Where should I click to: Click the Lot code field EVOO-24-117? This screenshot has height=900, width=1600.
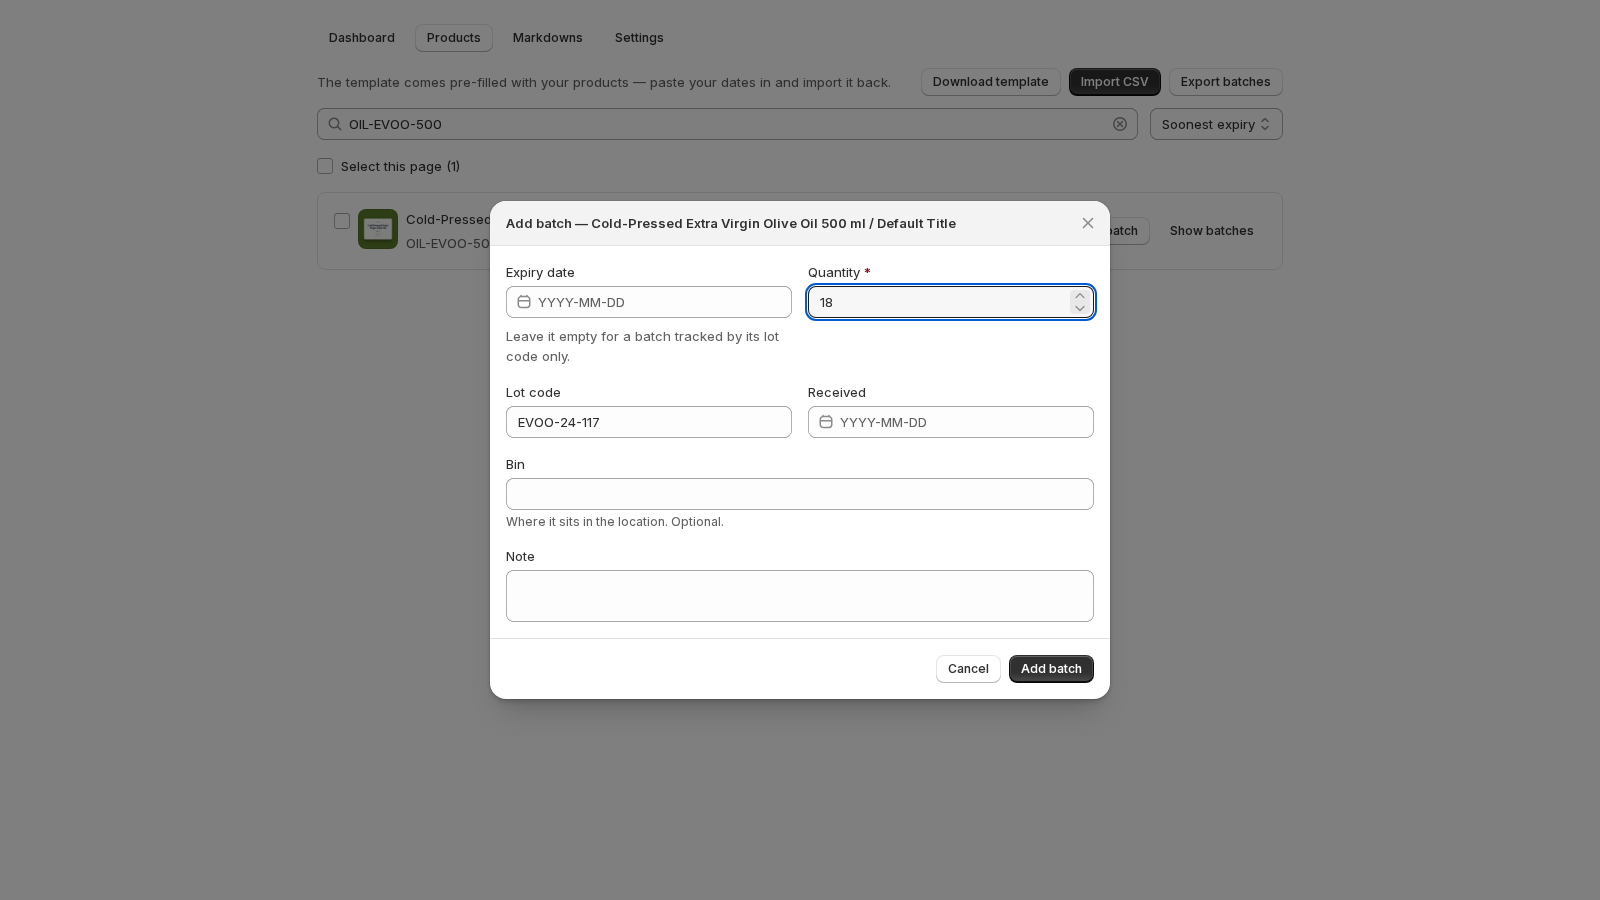[649, 422]
